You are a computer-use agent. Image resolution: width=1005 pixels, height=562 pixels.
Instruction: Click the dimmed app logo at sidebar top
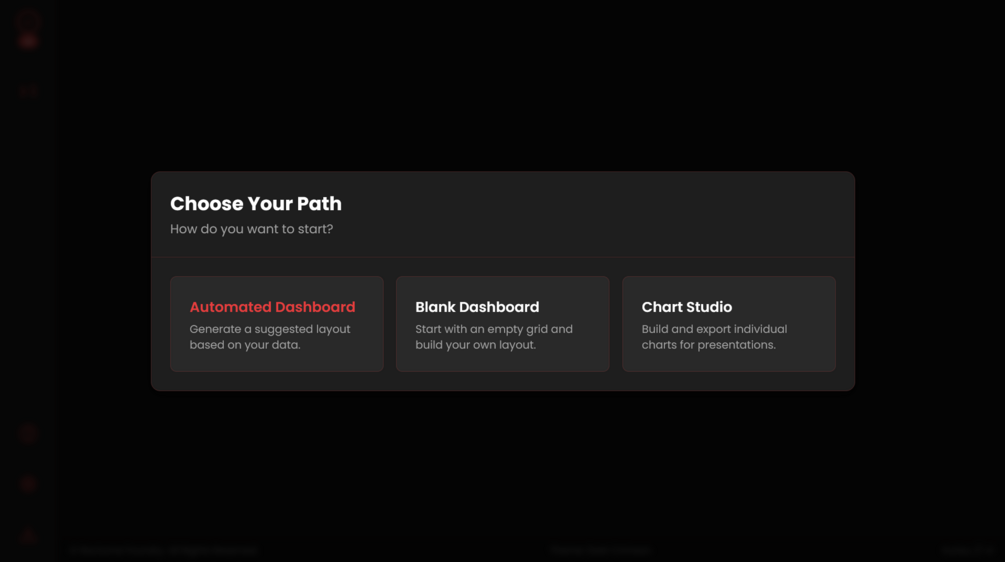28,17
